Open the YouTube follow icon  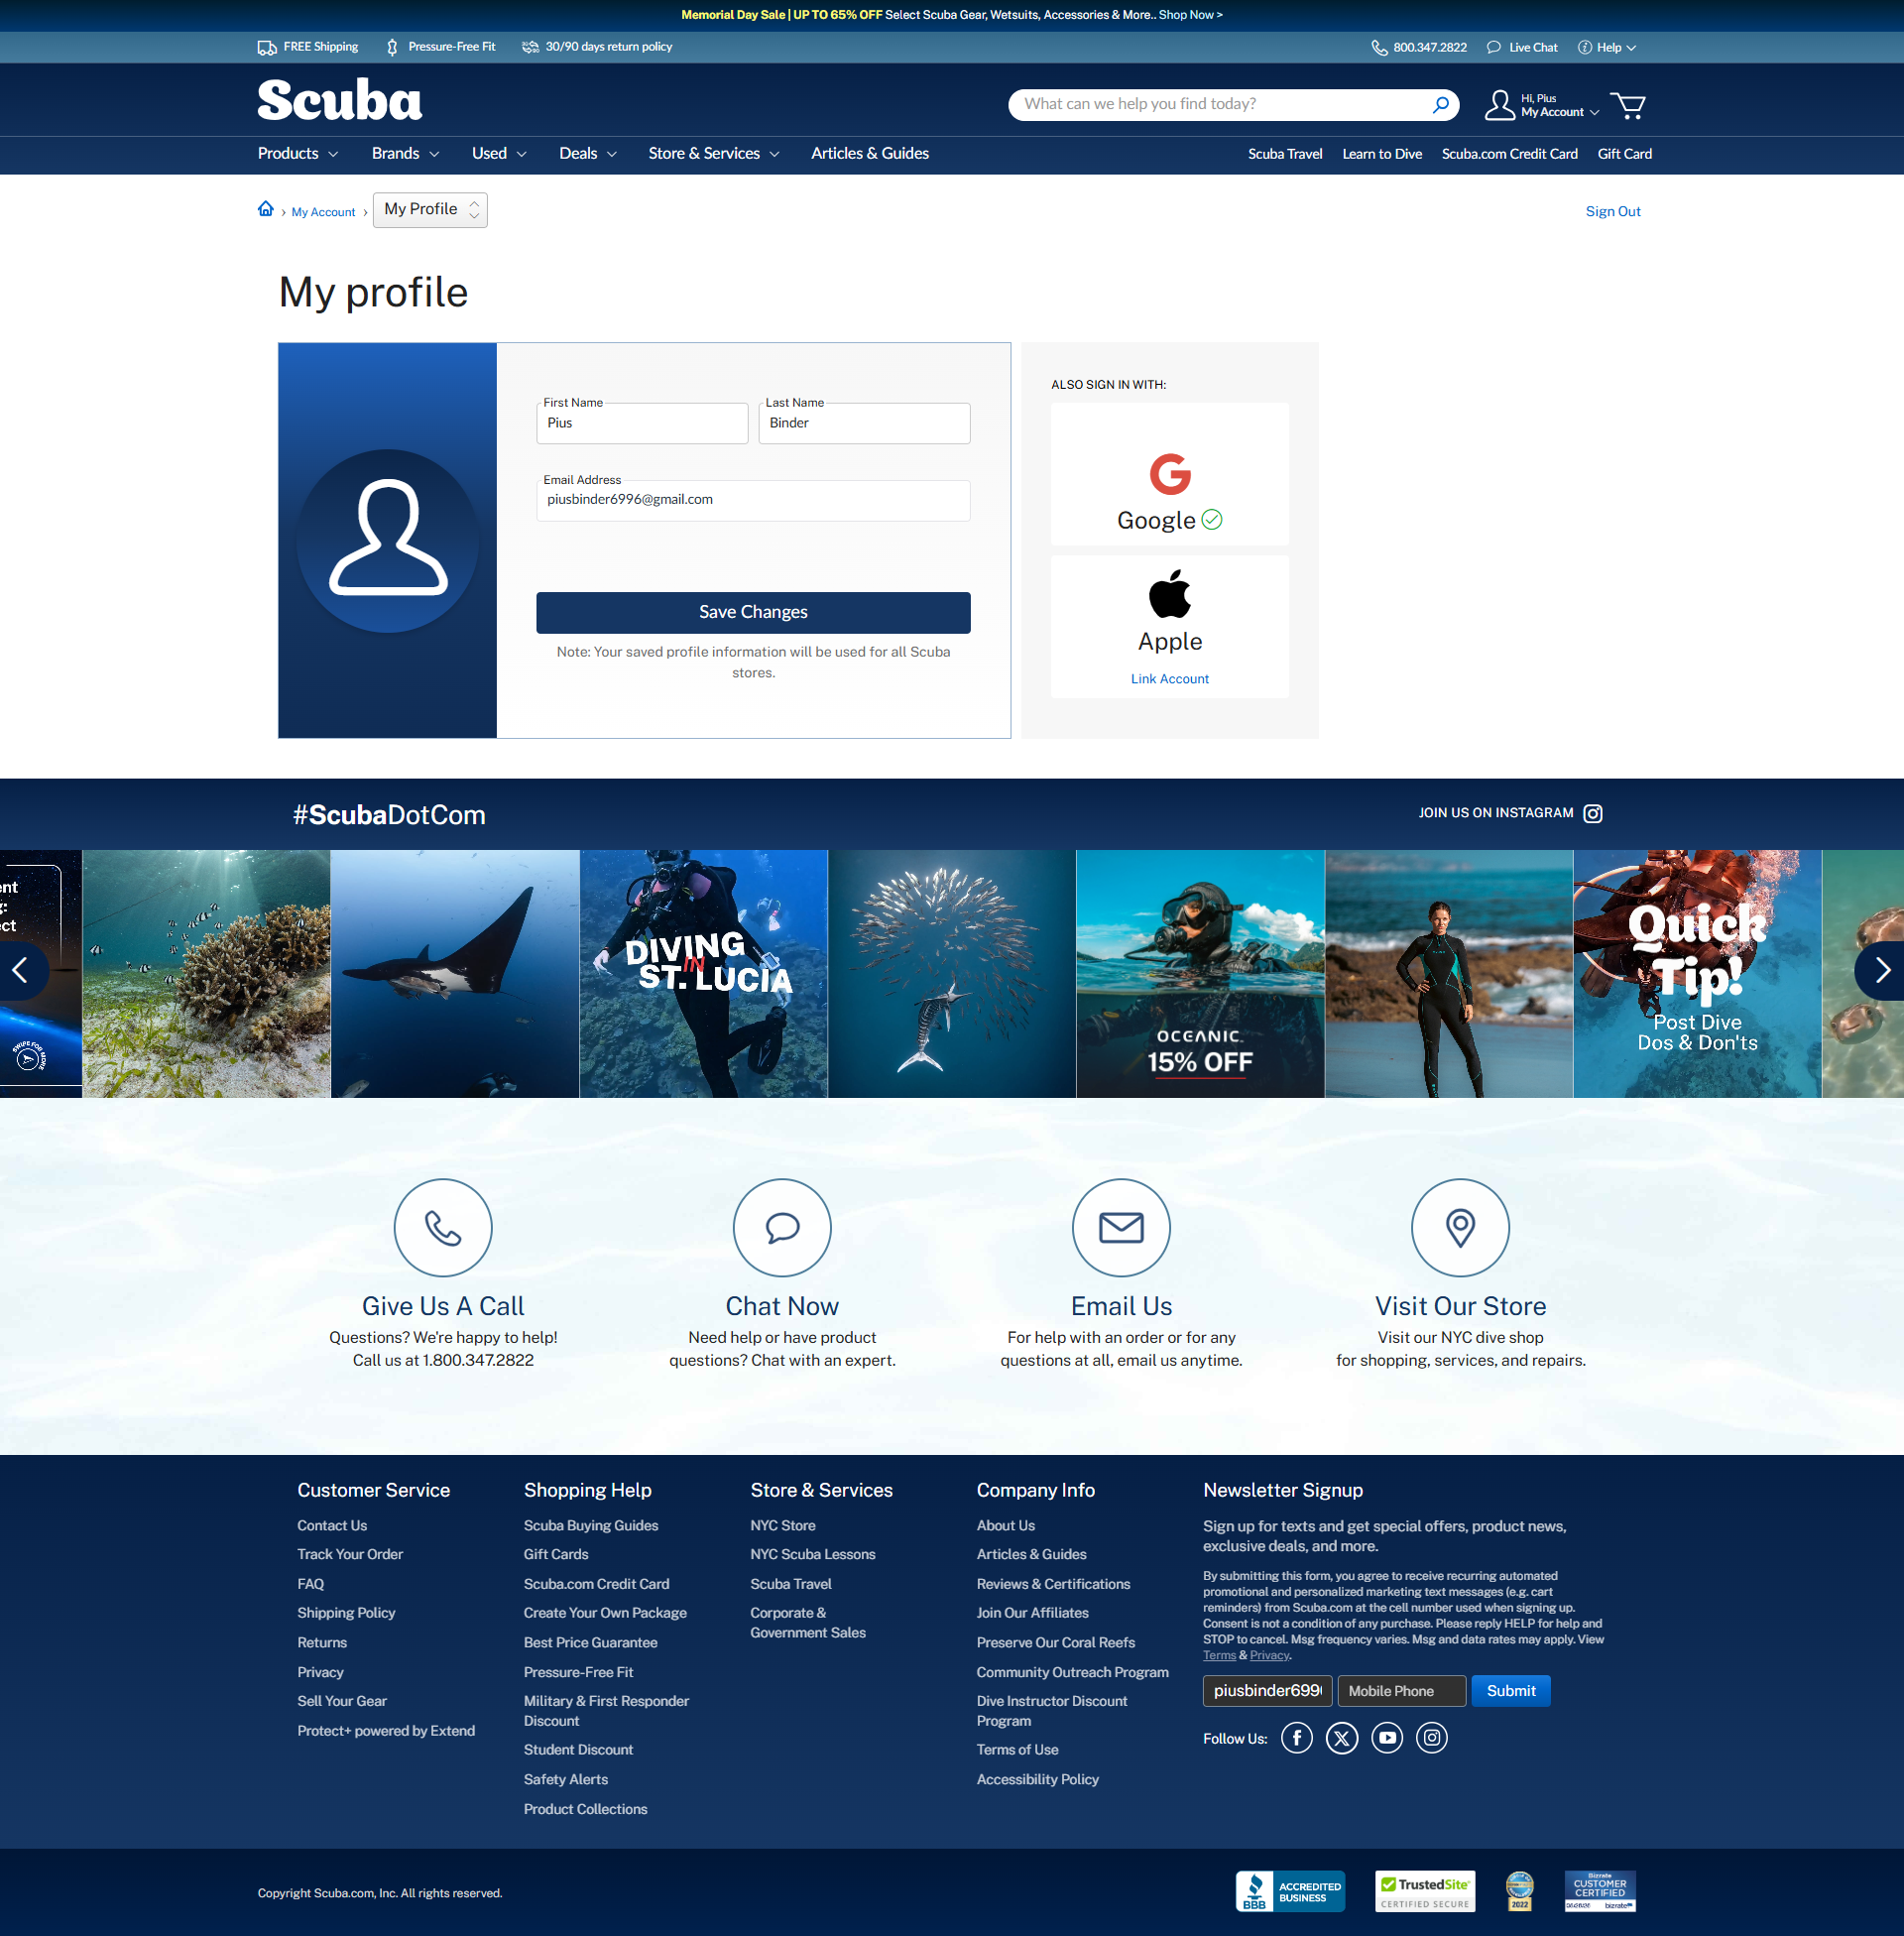click(x=1386, y=1738)
